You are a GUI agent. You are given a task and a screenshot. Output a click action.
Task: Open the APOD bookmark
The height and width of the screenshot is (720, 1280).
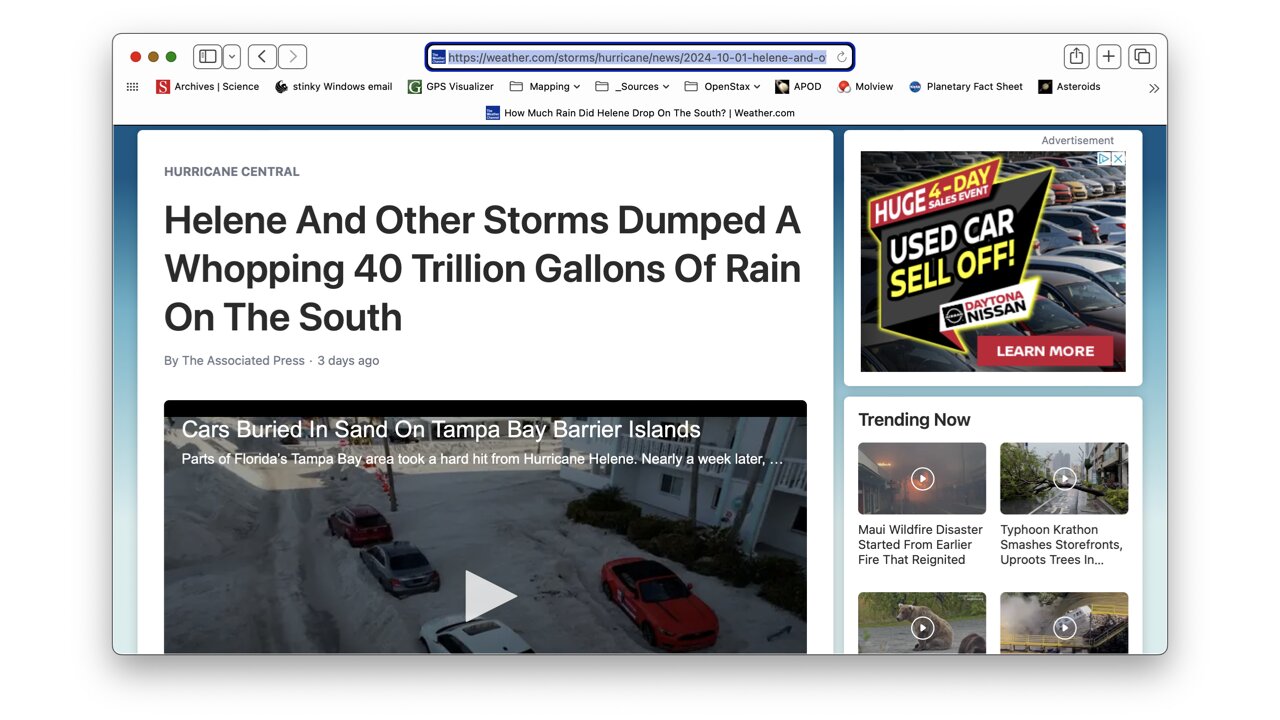tap(798, 87)
